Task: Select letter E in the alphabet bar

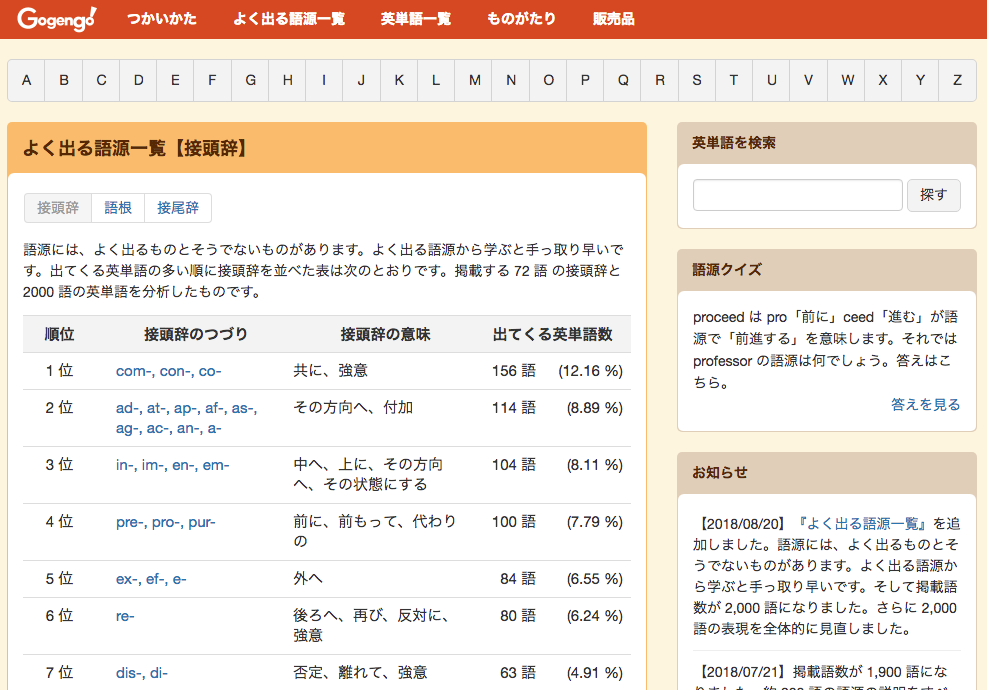Action: [175, 81]
